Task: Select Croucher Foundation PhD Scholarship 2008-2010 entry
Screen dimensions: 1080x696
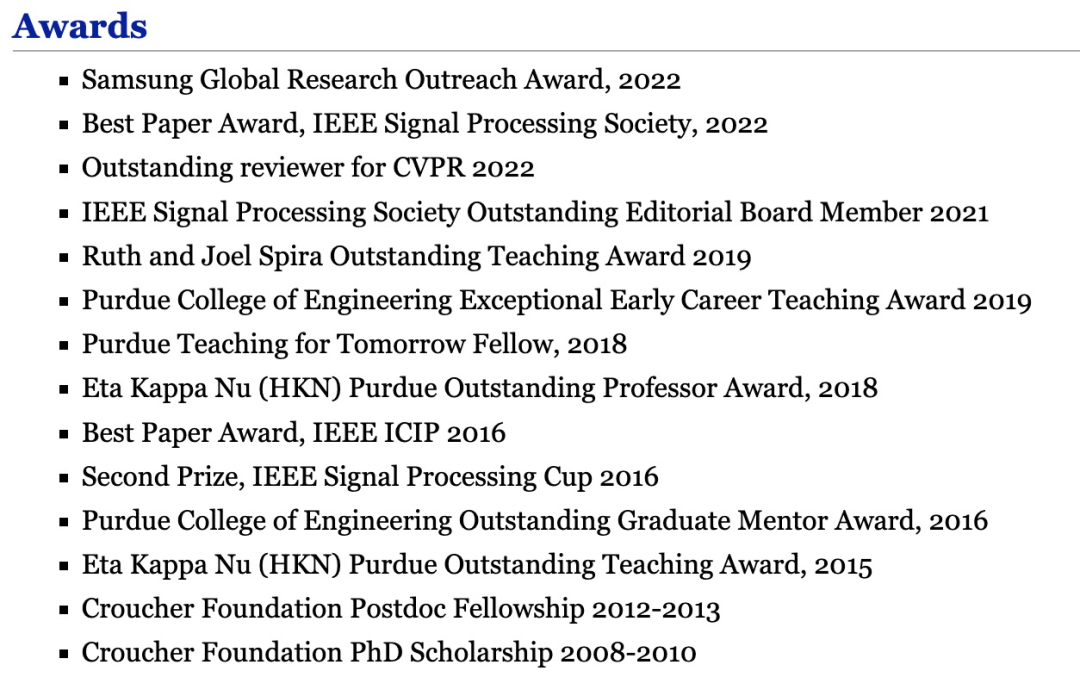Action: click(x=389, y=653)
